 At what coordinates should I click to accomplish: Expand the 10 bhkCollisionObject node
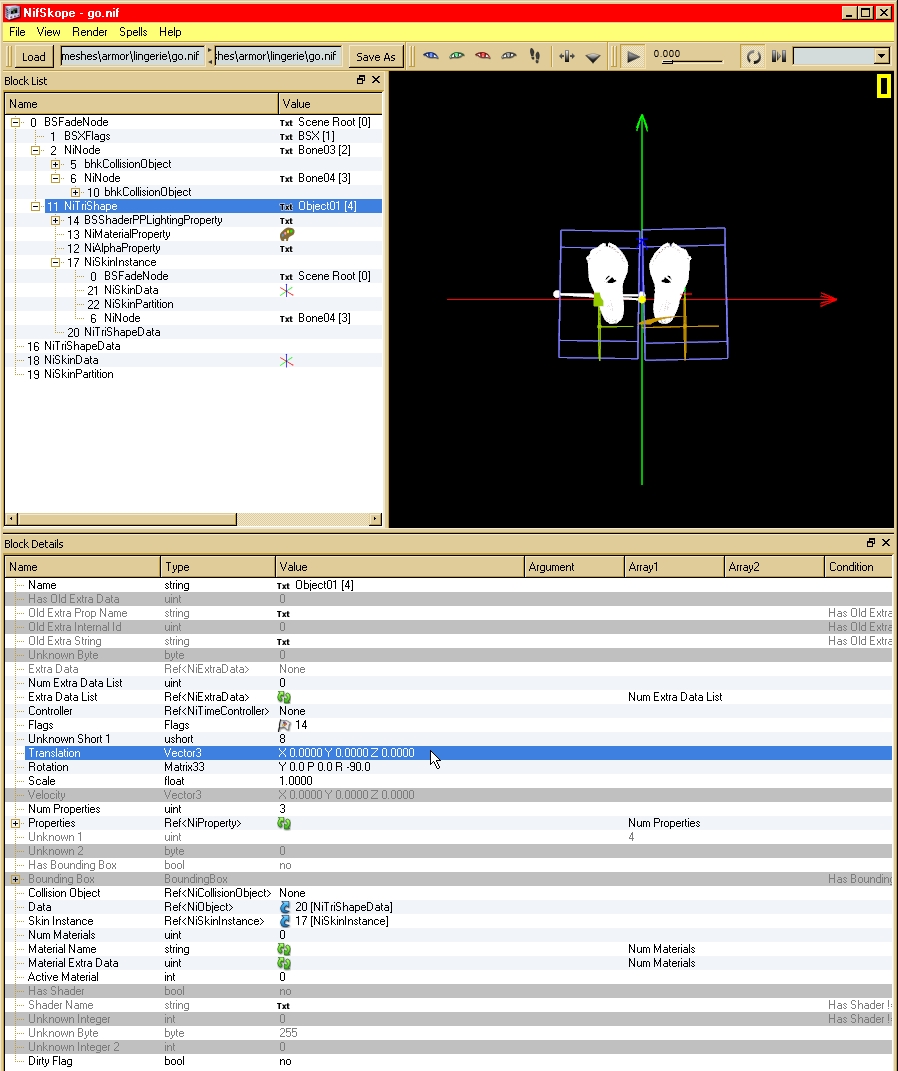pyautogui.click(x=76, y=193)
